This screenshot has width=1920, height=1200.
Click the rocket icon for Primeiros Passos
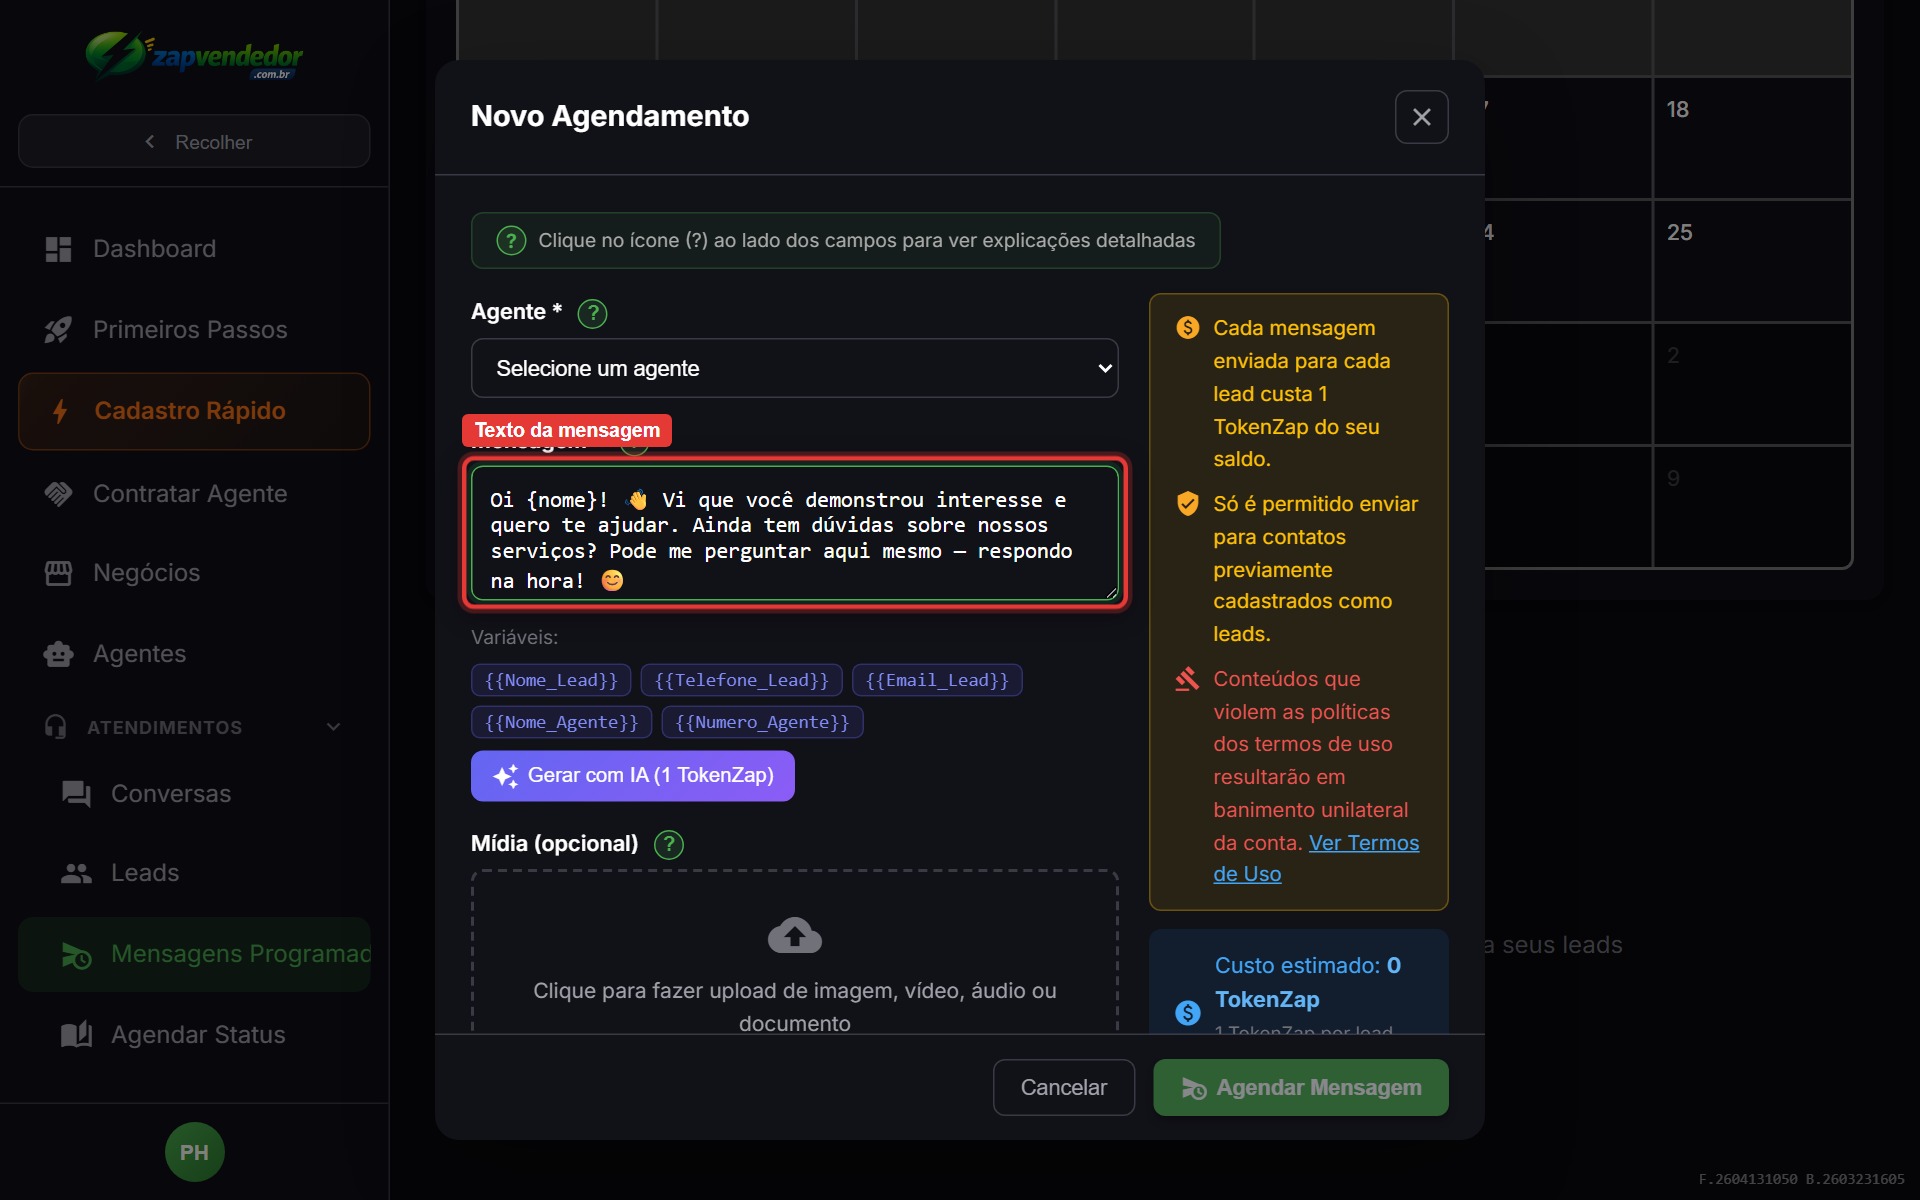[58, 330]
